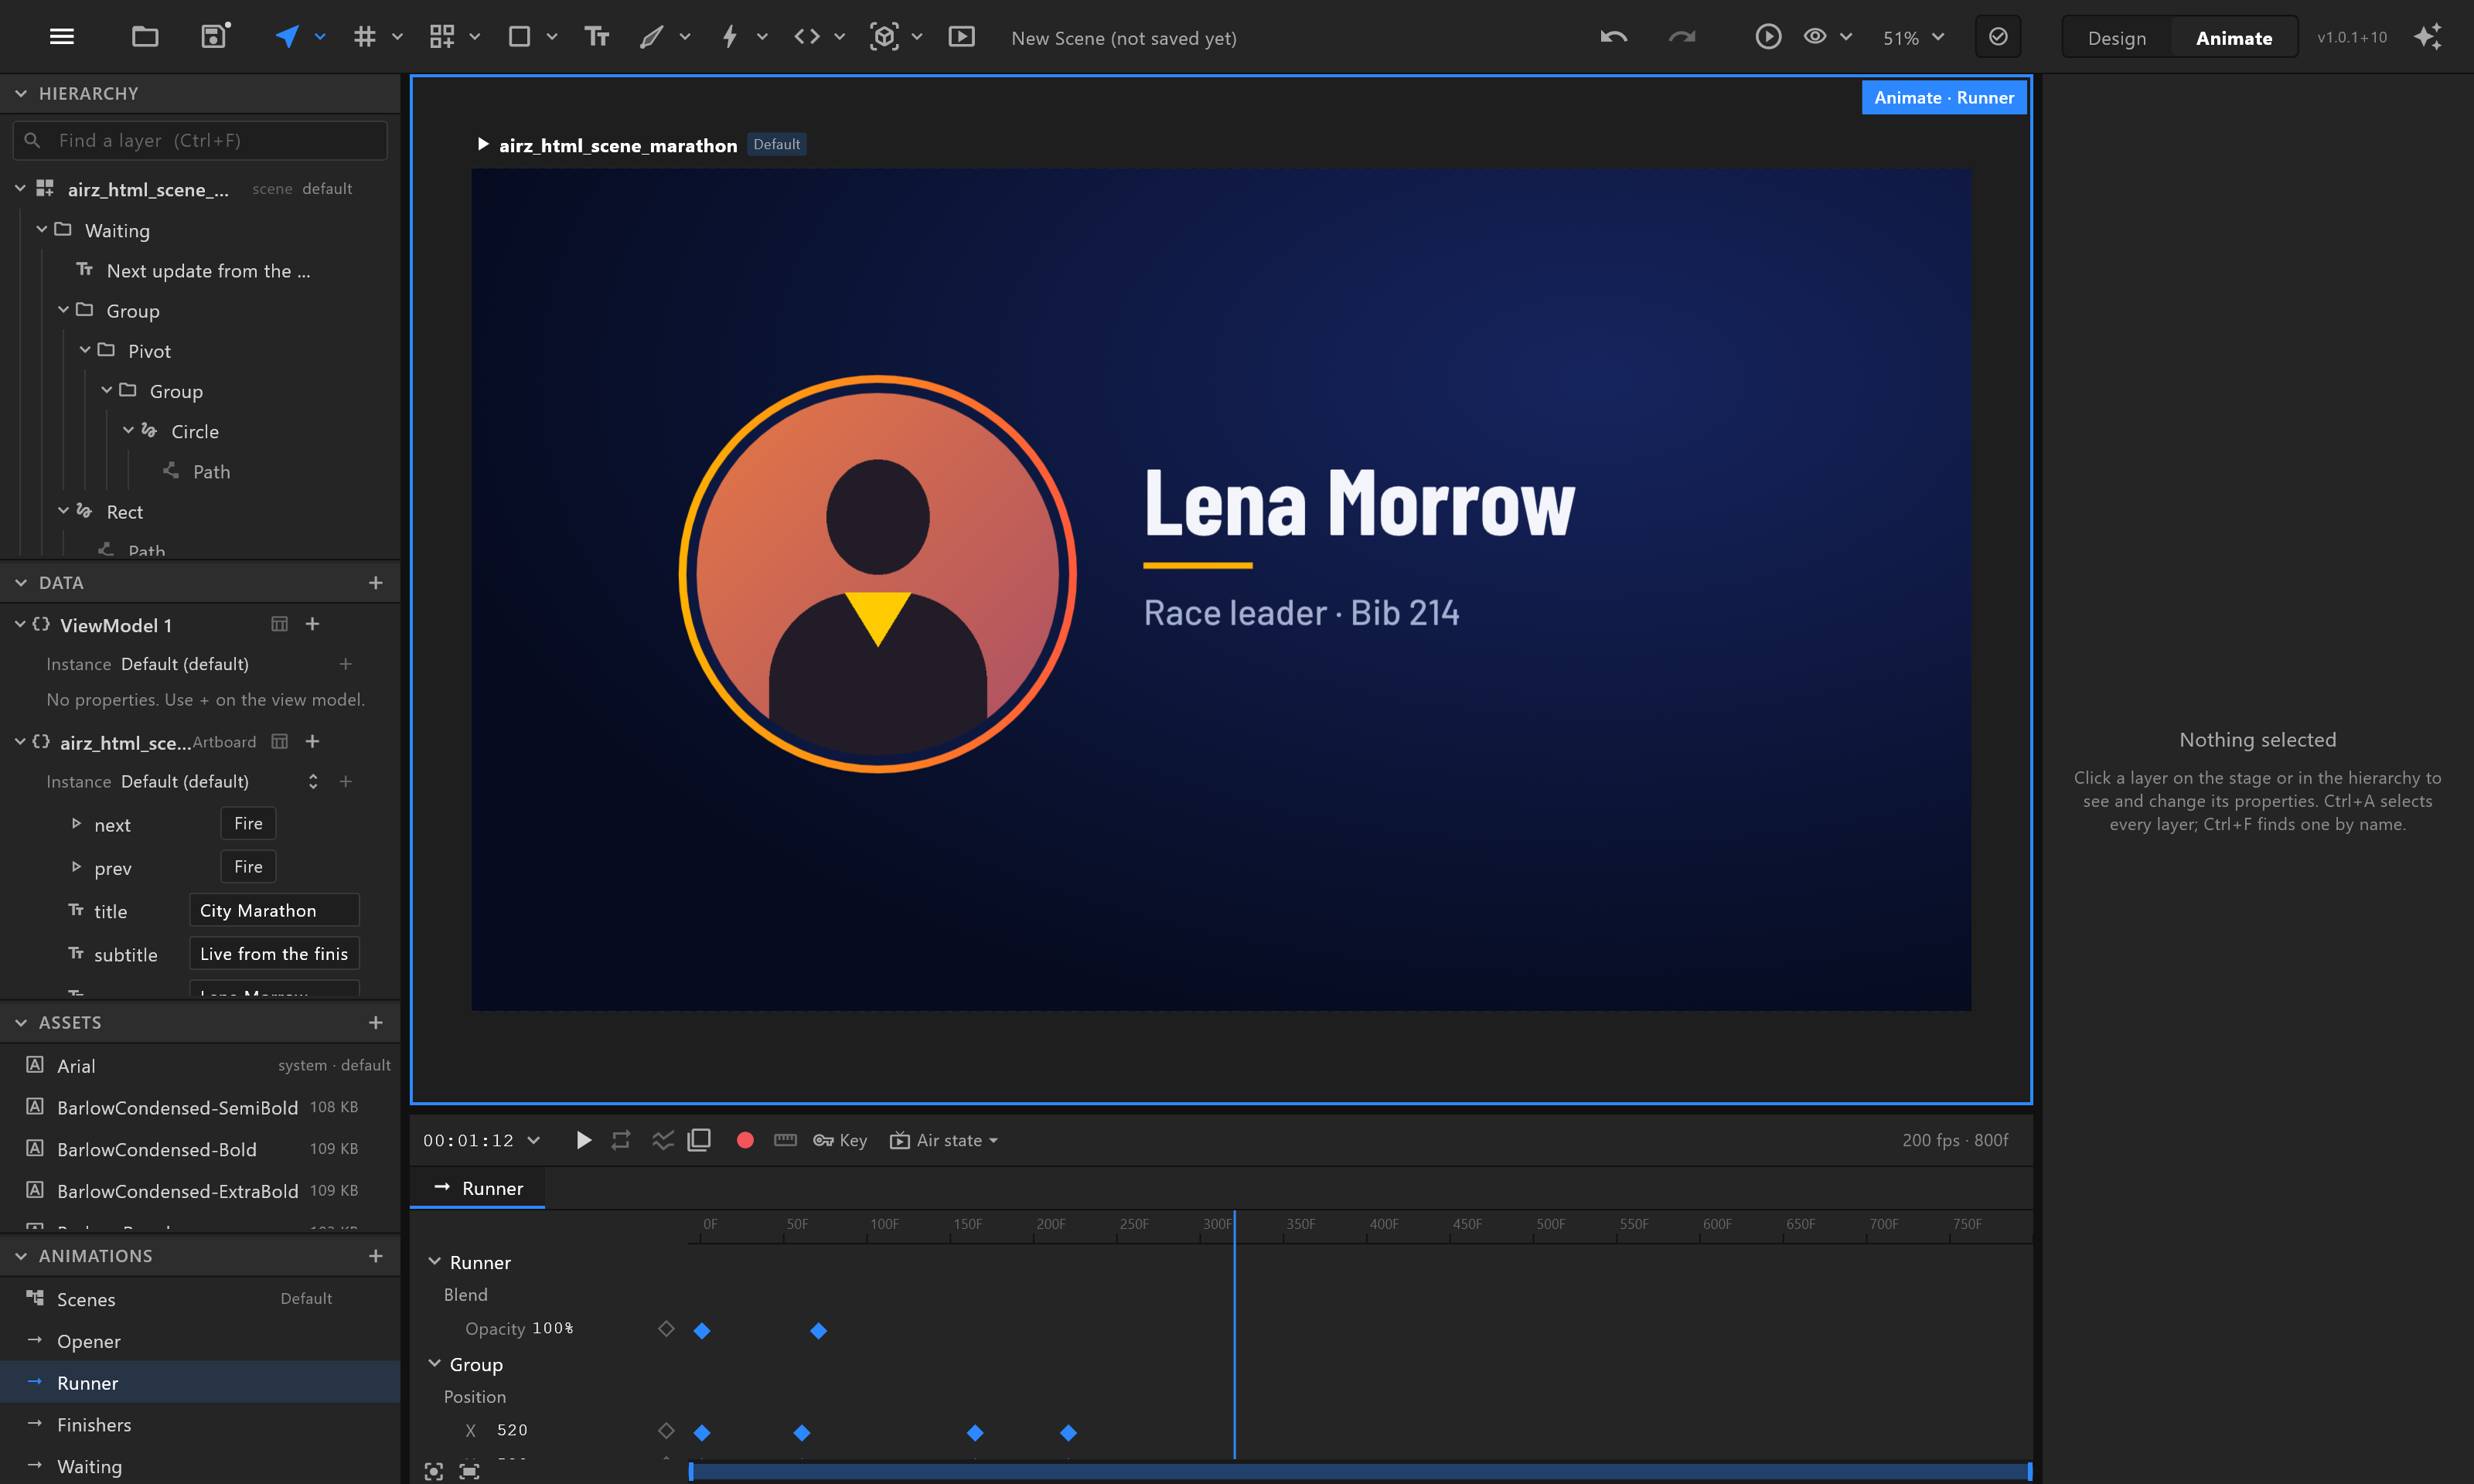Select the Text tool
Viewport: 2474px width, 1484px height.
(x=597, y=37)
